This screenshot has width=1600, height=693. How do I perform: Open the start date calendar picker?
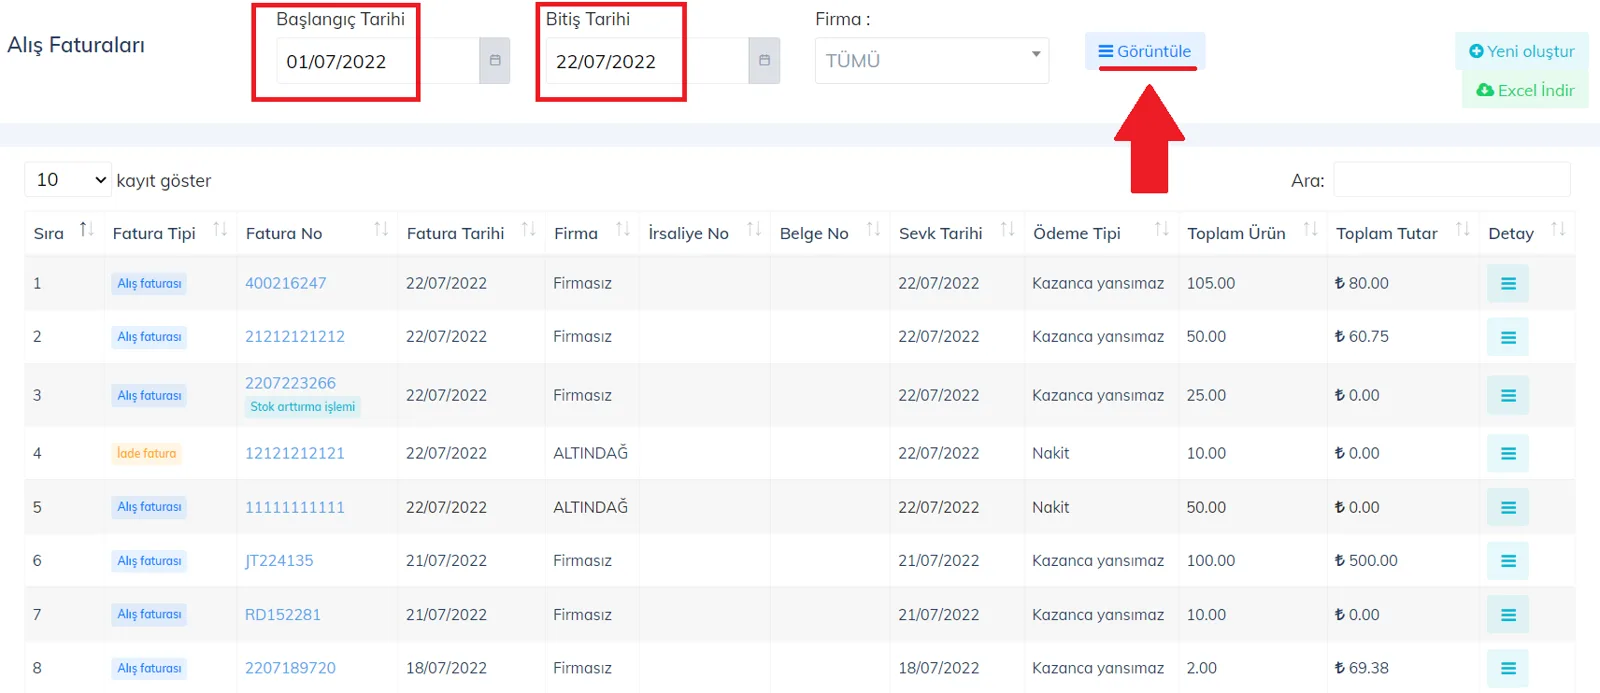click(495, 61)
